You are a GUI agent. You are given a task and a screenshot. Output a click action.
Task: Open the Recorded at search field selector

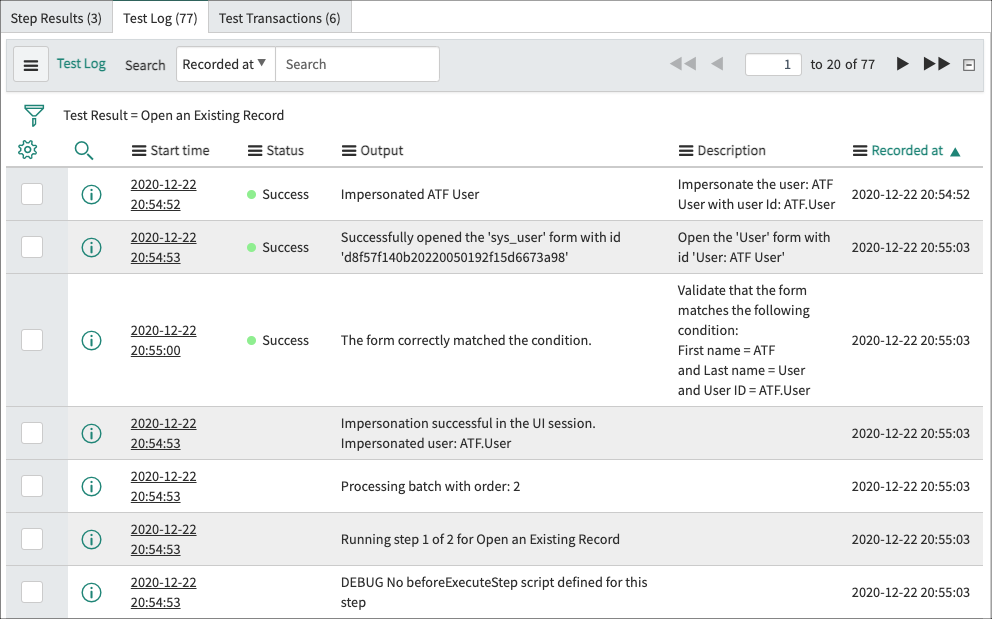click(225, 63)
